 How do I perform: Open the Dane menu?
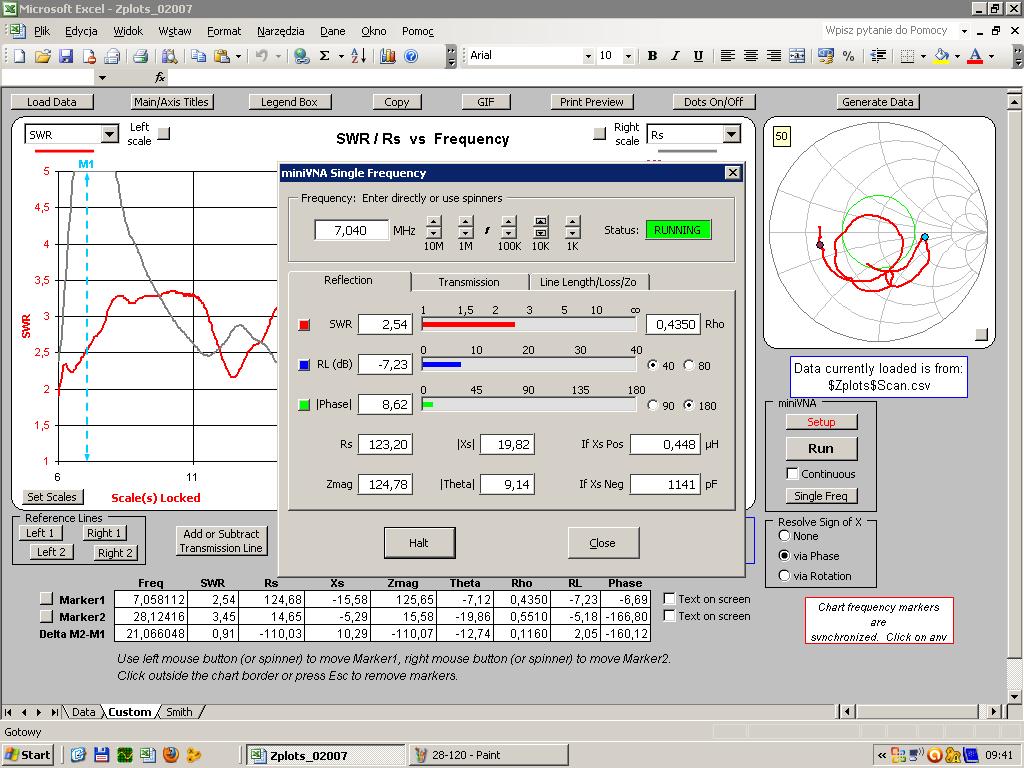(x=332, y=31)
